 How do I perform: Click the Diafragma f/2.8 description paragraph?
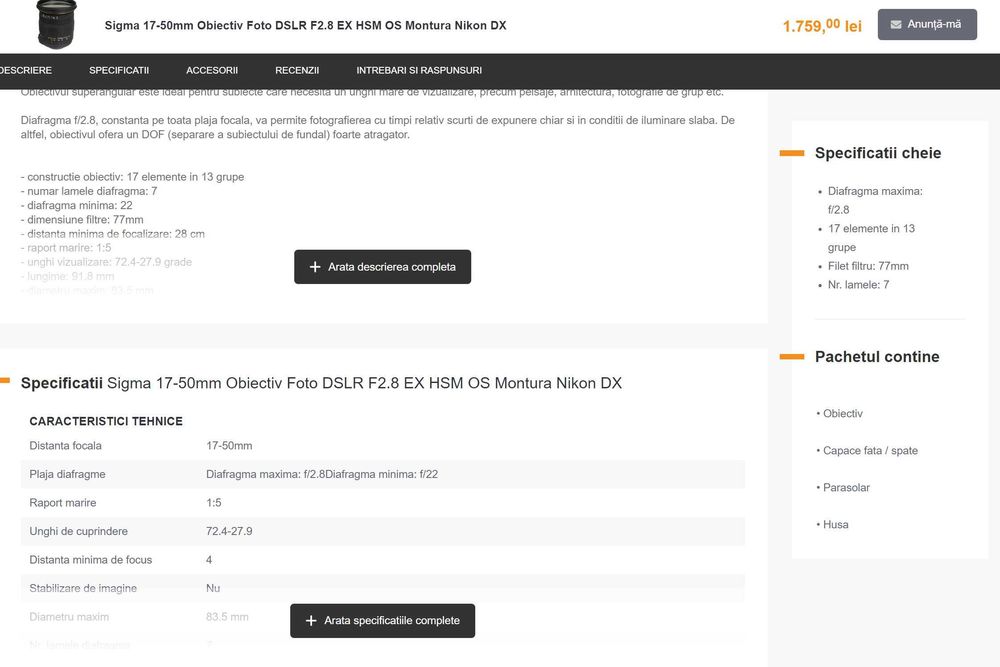click(x=378, y=127)
